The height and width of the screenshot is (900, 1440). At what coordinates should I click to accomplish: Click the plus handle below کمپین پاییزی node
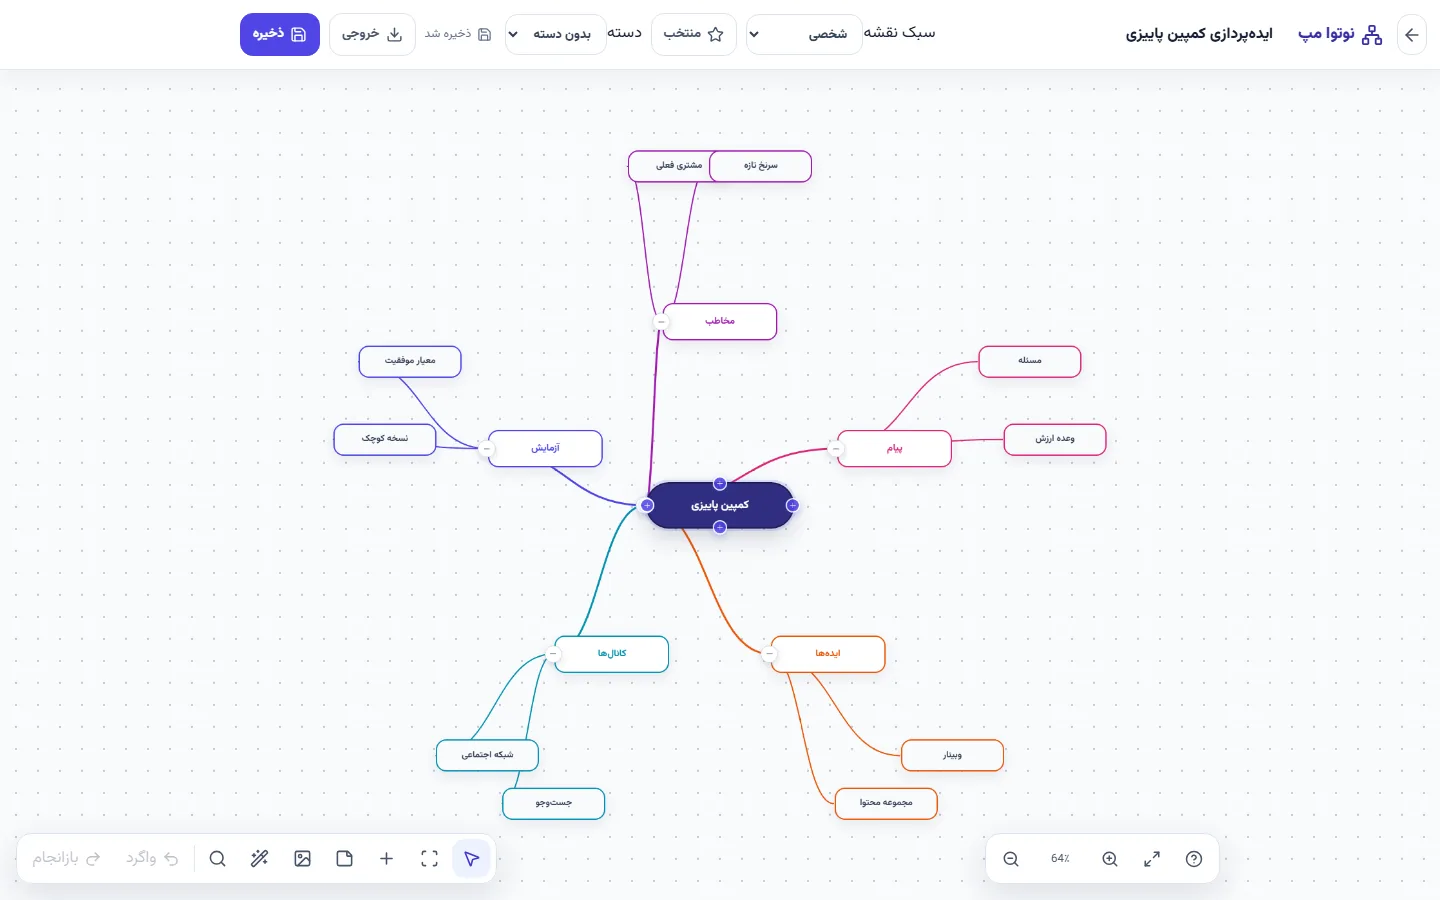[x=720, y=527]
